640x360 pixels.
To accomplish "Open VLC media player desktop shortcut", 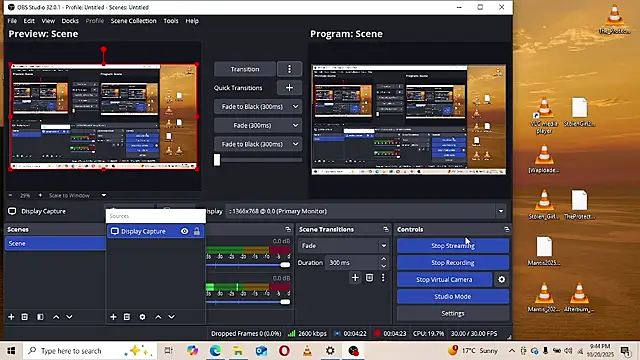I will point(544,116).
